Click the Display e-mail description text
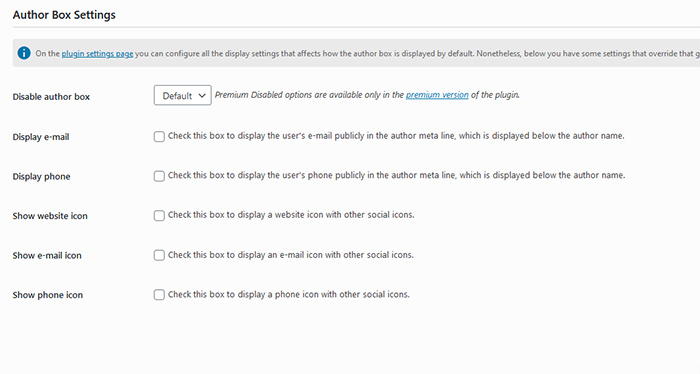The image size is (700, 374). click(396, 136)
